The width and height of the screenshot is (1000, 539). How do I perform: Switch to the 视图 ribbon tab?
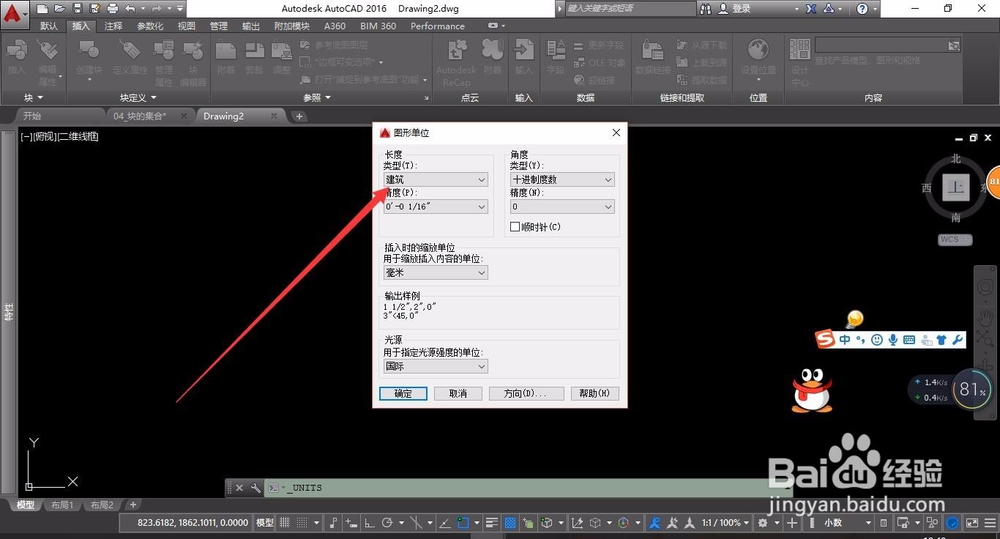coord(186,26)
